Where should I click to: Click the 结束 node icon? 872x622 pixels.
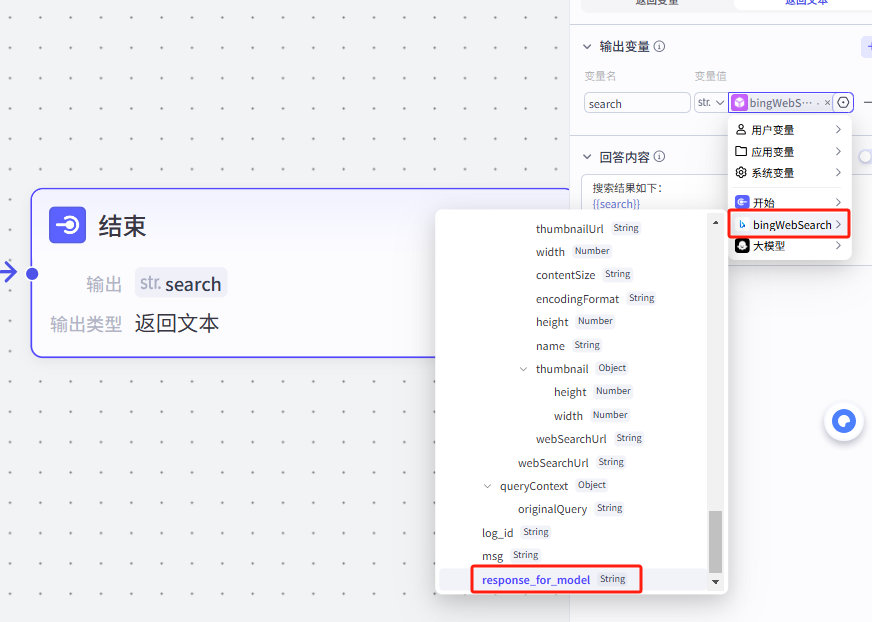pos(68,225)
